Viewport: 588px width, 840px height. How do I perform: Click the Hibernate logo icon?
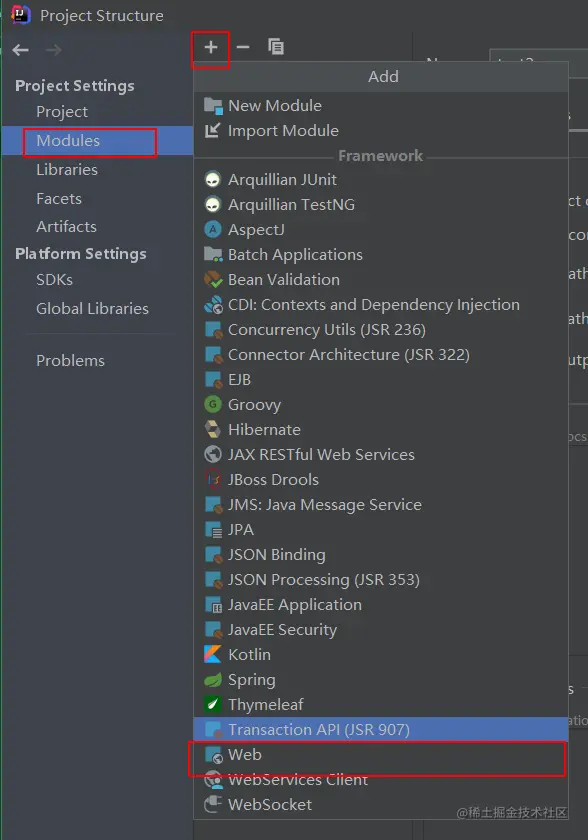(213, 429)
